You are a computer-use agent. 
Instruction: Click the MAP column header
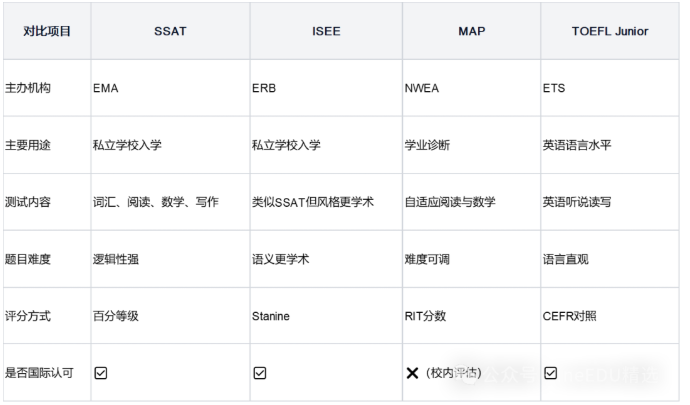471,31
